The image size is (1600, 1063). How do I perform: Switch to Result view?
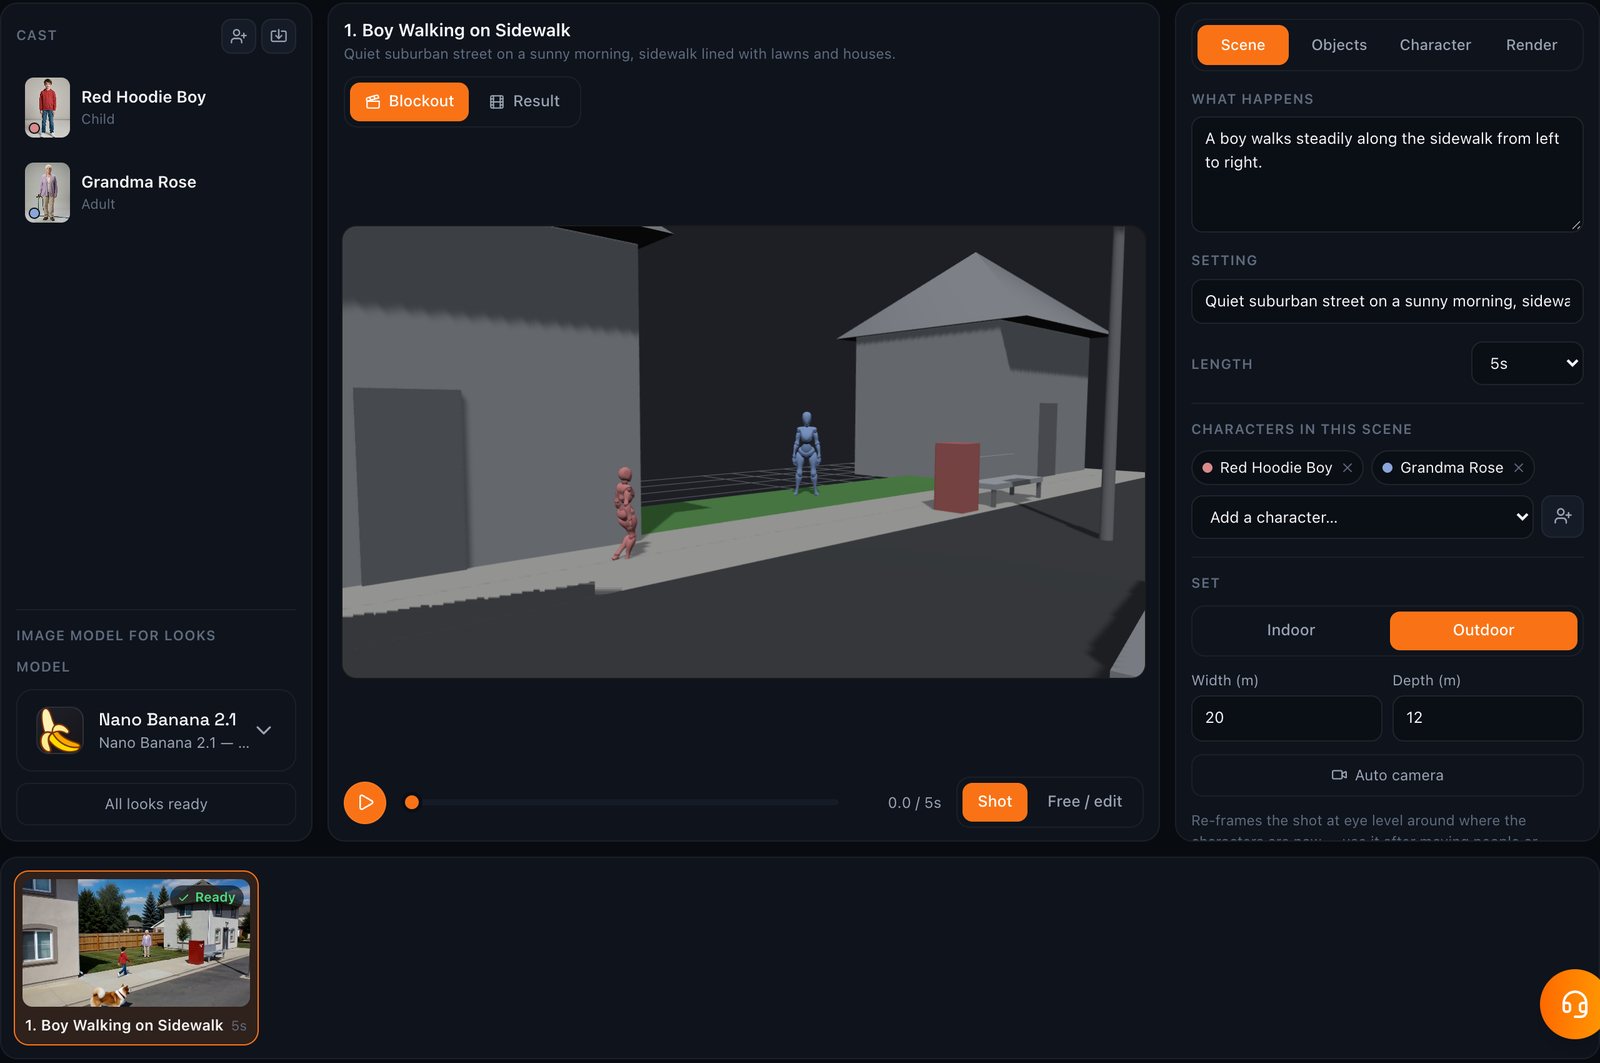click(x=524, y=102)
